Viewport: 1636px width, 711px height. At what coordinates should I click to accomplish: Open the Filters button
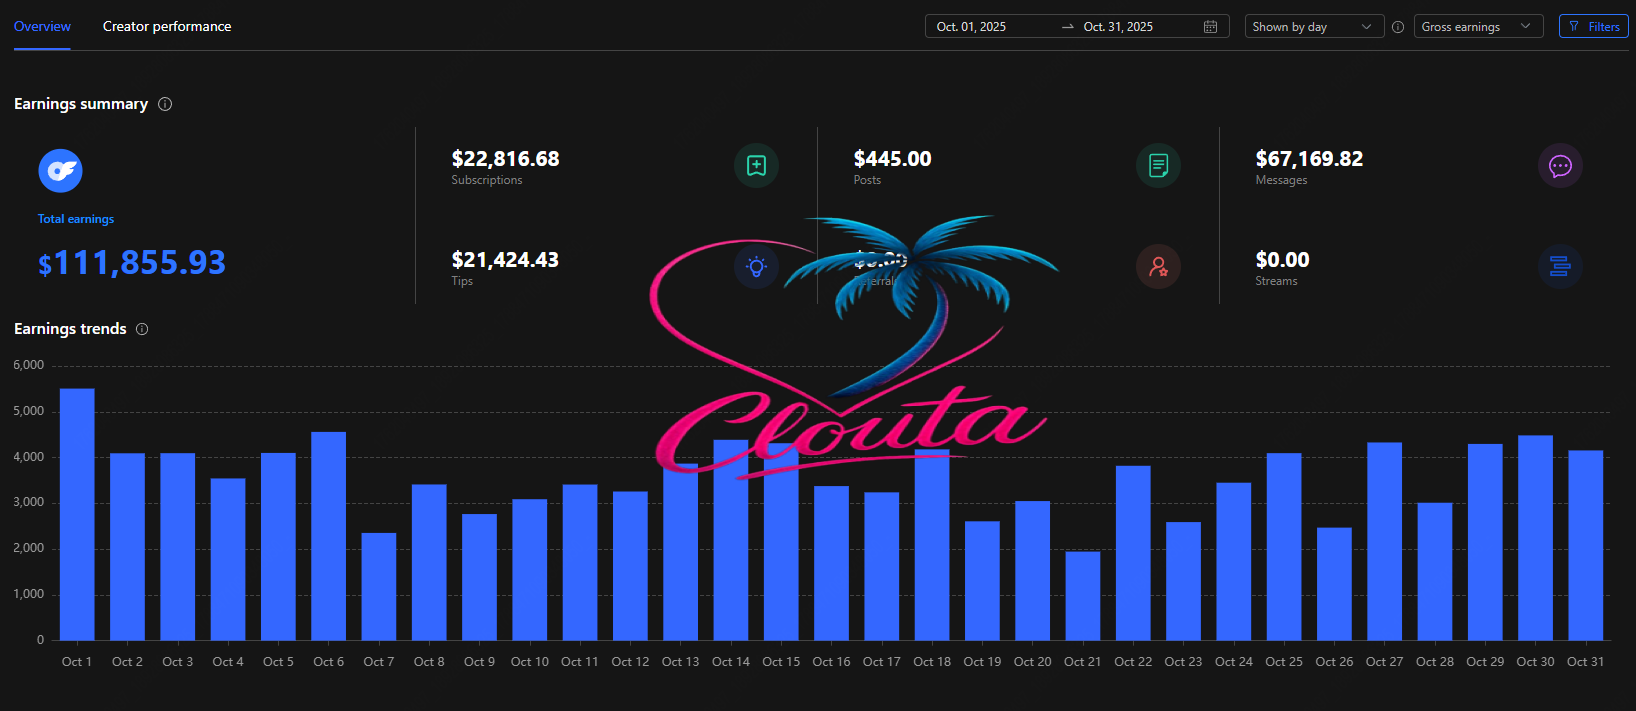1594,27
